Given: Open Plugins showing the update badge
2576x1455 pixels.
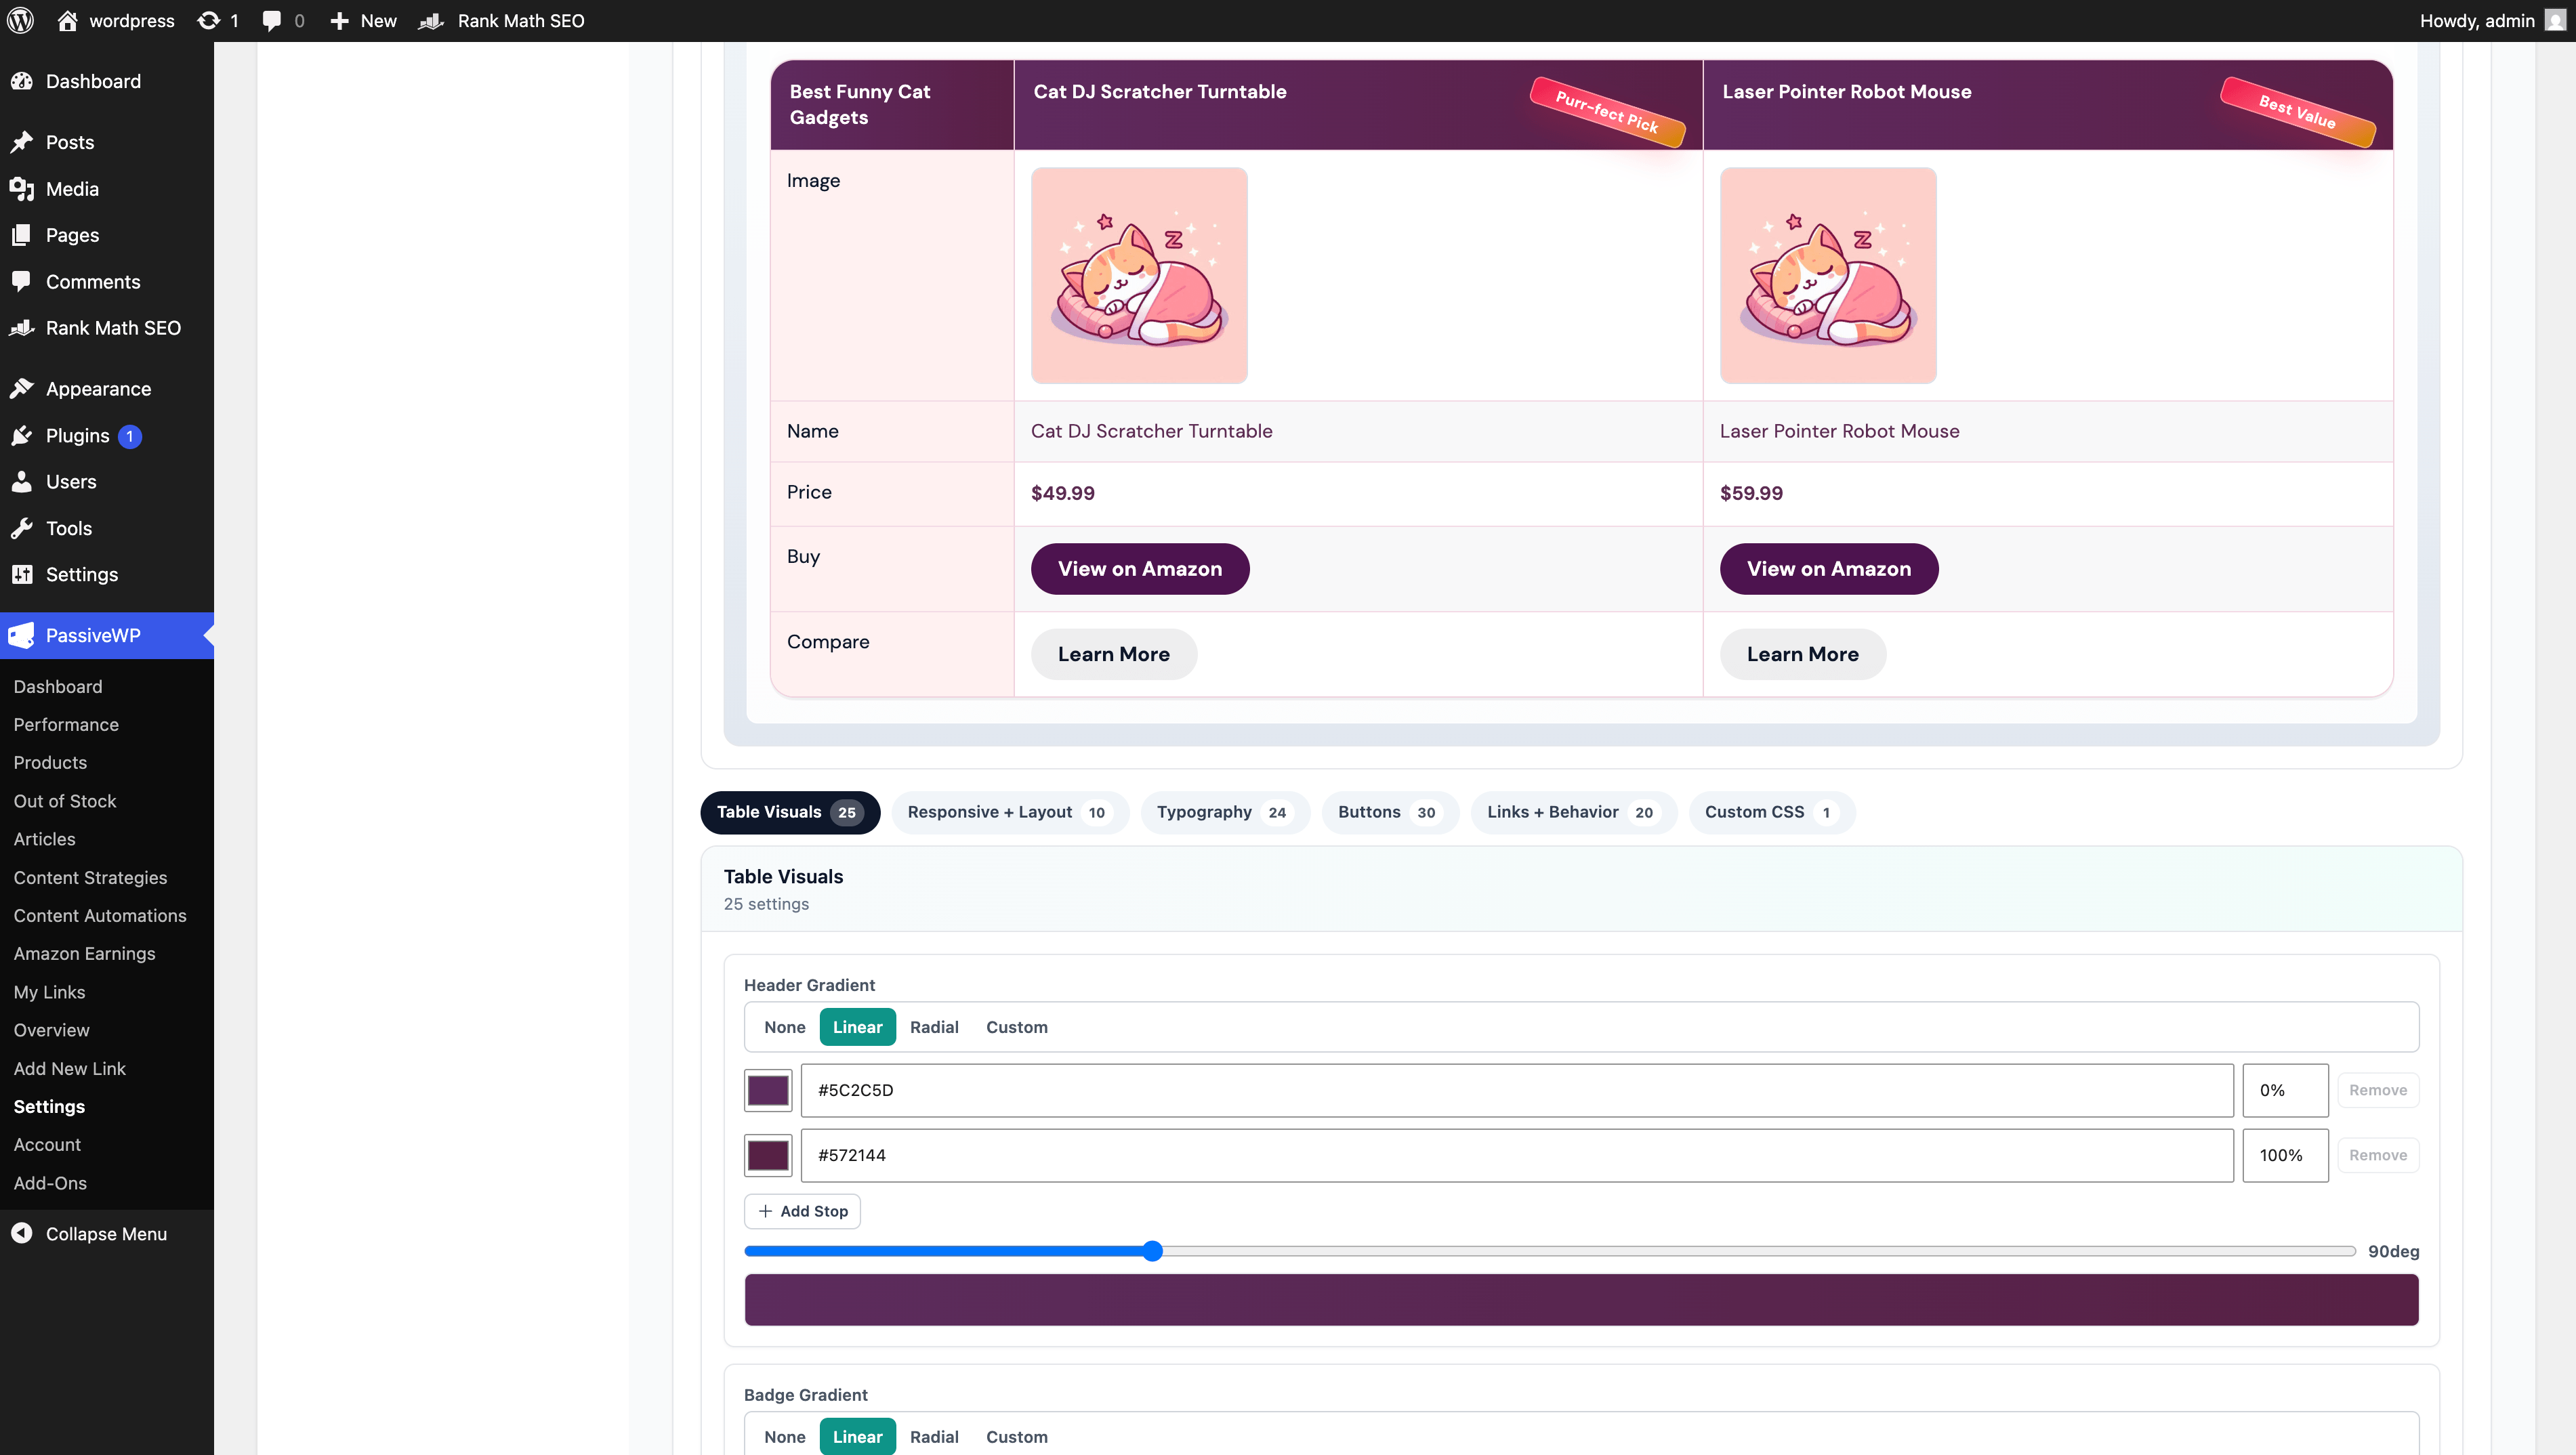Looking at the screenshot, I should click(77, 436).
